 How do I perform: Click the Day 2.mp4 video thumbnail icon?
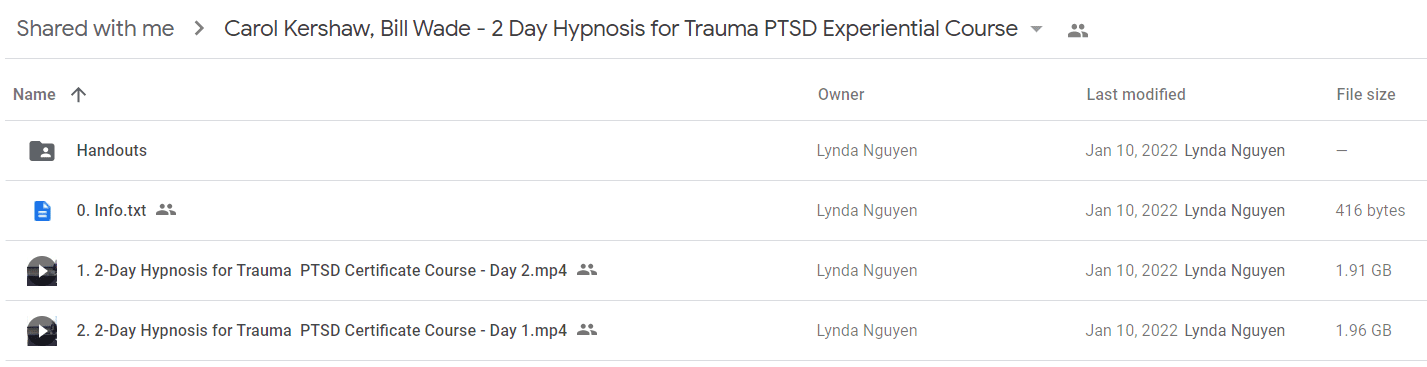[42, 271]
